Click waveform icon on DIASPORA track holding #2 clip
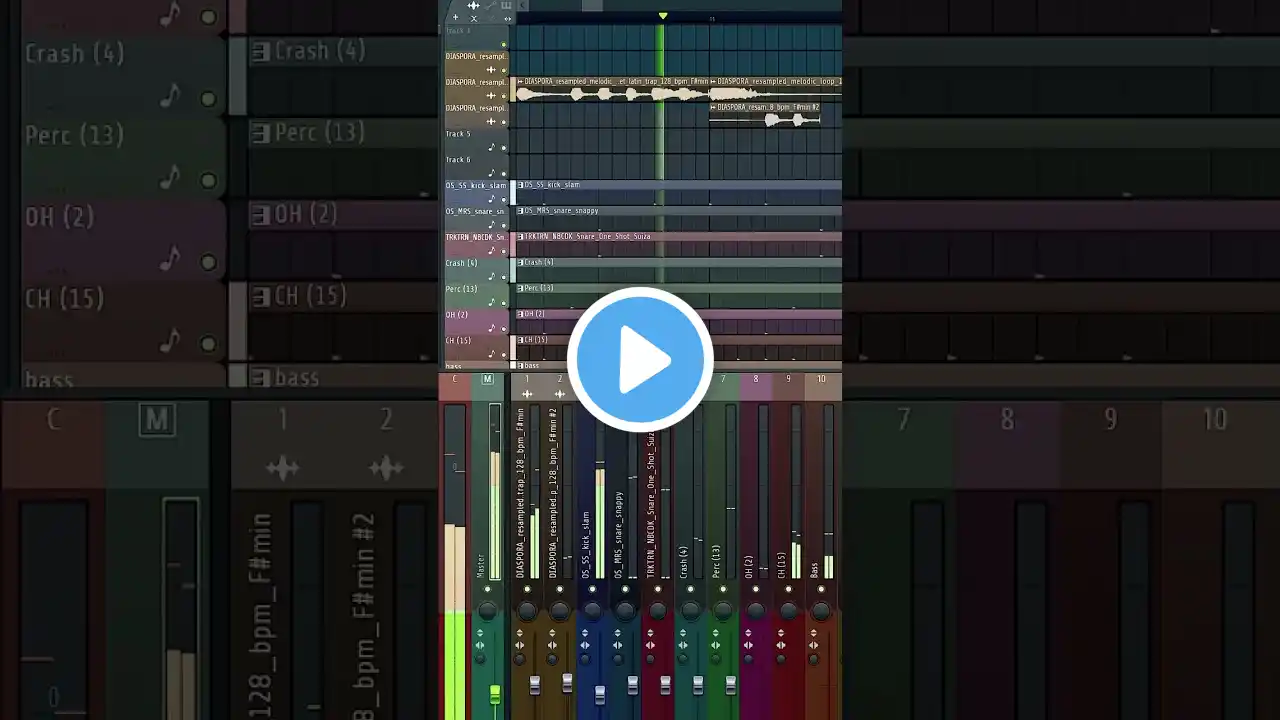 pos(491,121)
